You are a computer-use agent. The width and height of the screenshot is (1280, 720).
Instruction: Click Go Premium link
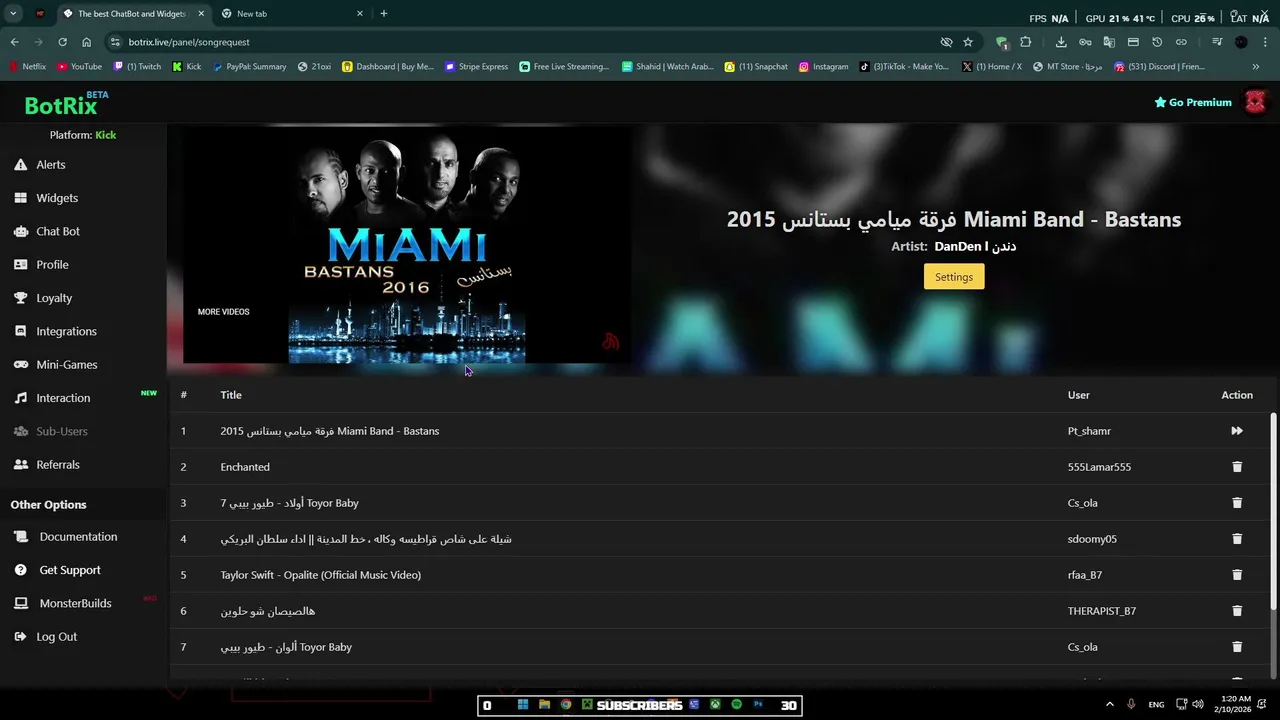1193,102
